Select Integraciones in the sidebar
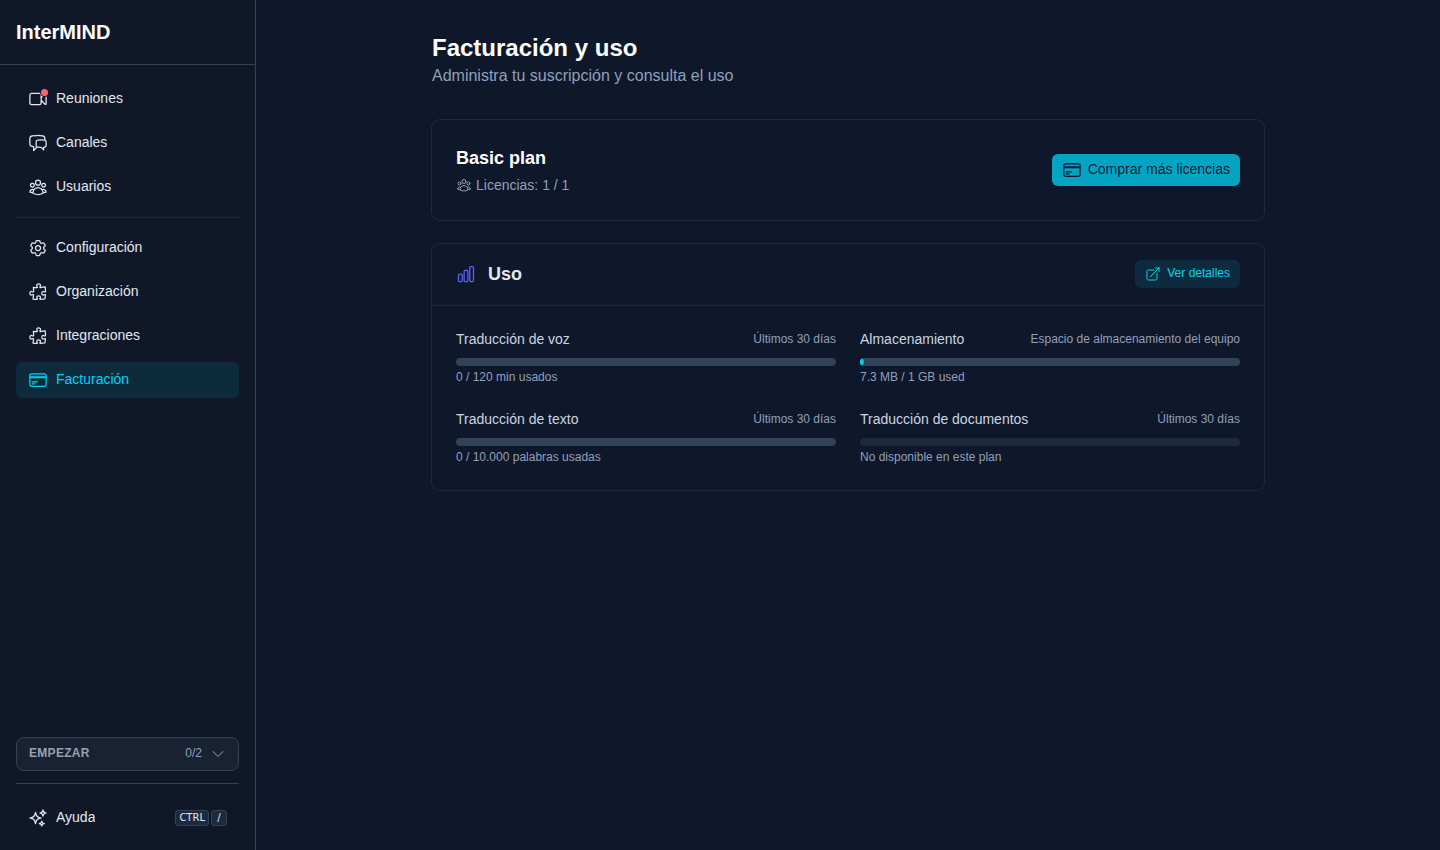Screen dimensions: 1440x850 [127, 335]
